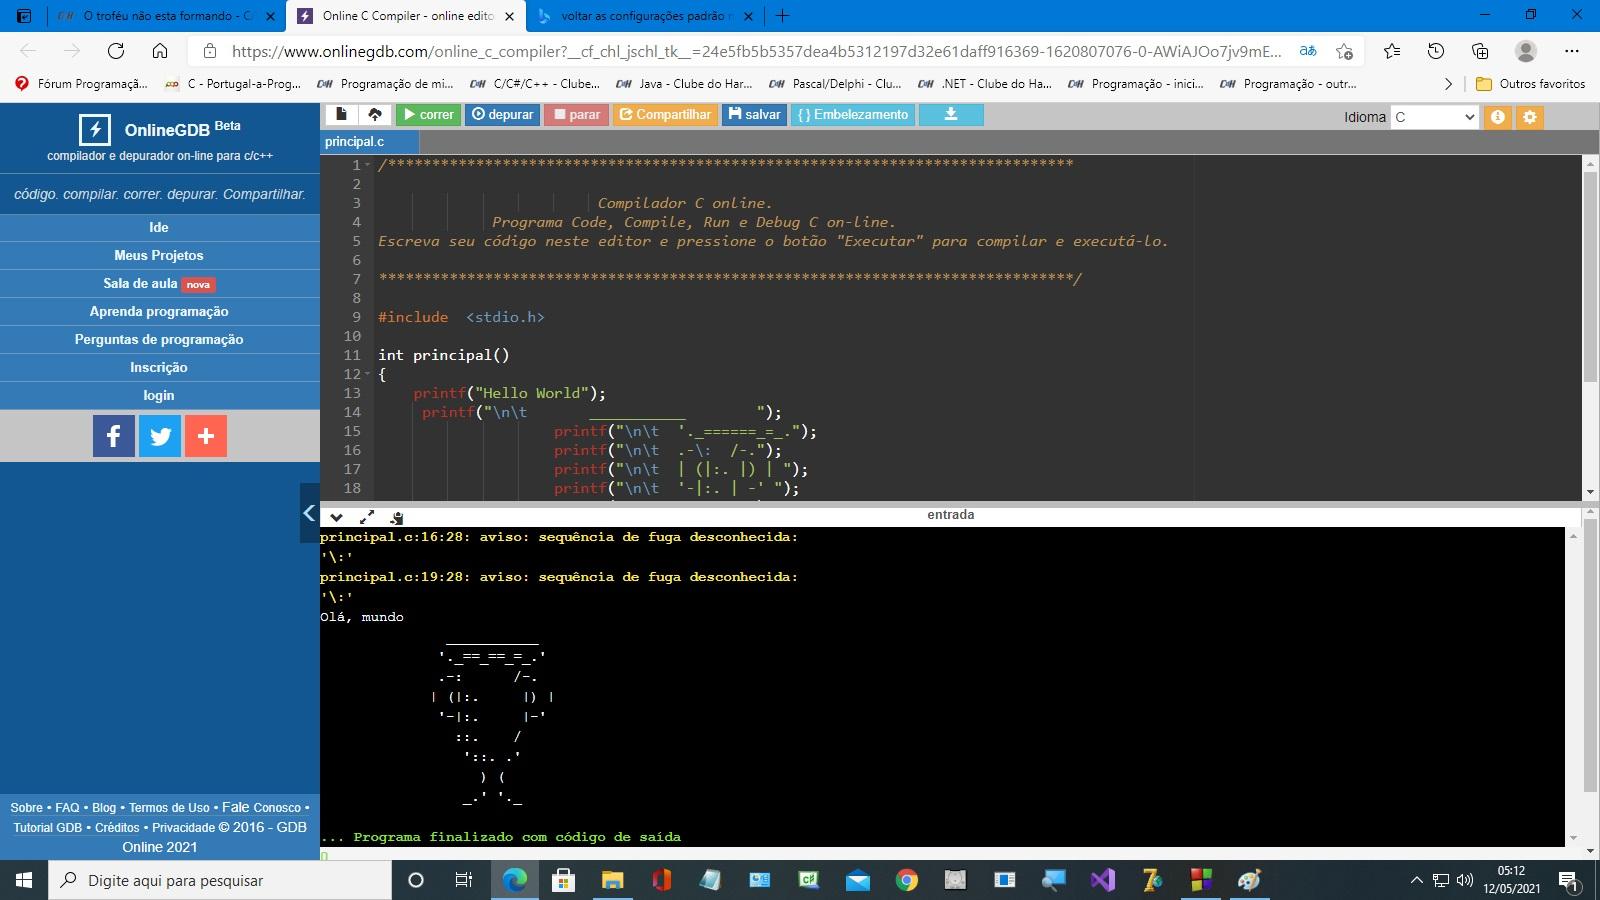This screenshot has width=1600, height=900.
Task: Open browser history icon
Action: pos(1436,51)
